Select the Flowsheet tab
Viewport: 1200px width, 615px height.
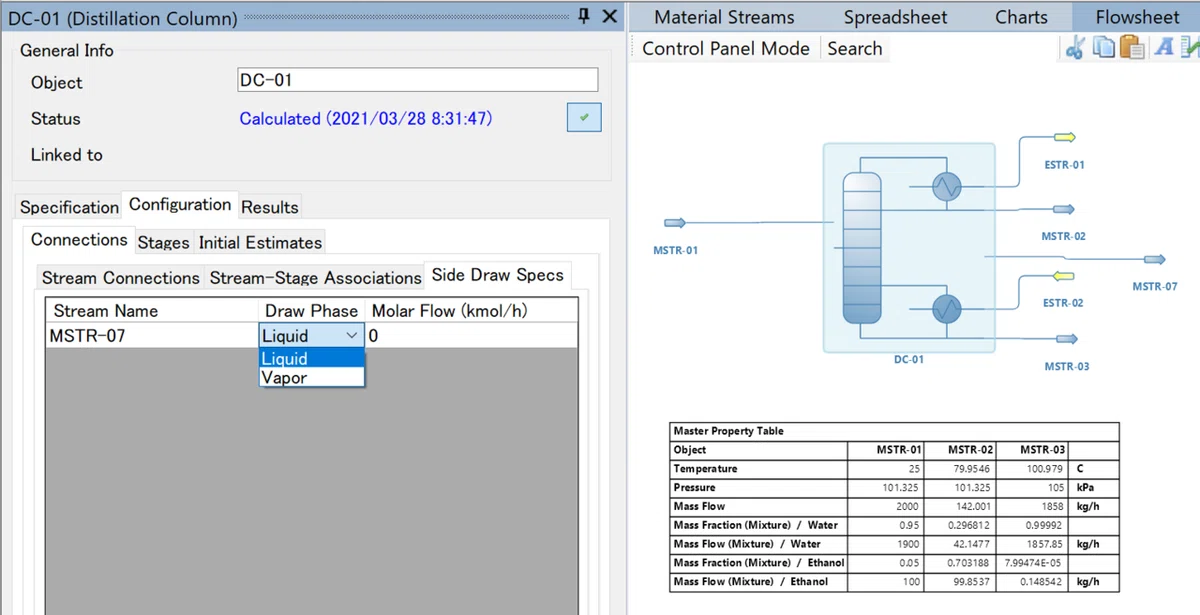click(1137, 17)
